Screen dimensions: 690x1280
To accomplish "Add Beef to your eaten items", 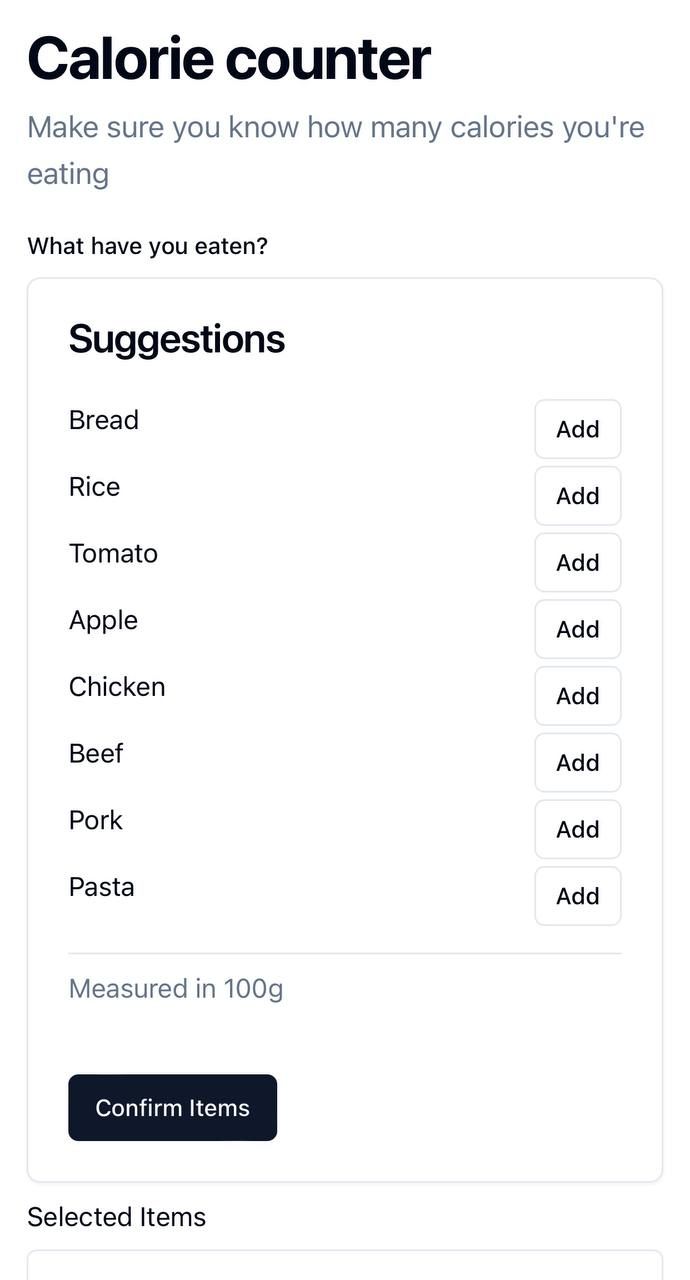I will tap(577, 762).
